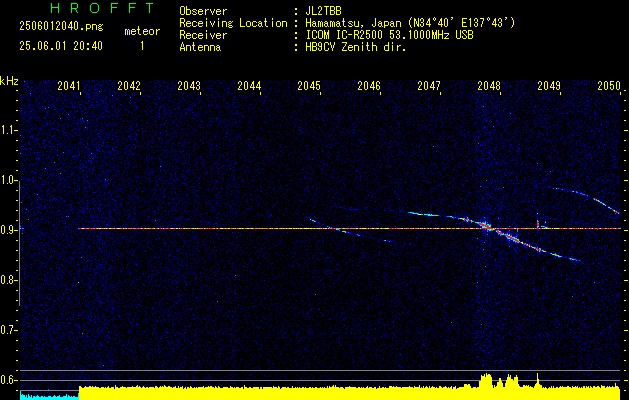Click the 0.9 kHz frequency label
The image size is (629, 400).
pos(8,230)
